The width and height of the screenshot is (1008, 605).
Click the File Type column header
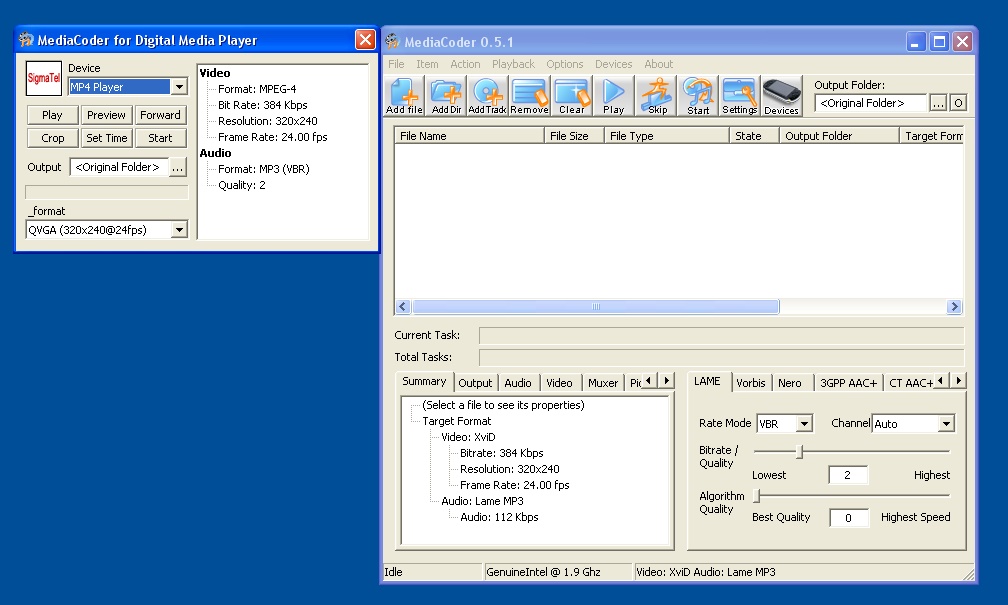(667, 136)
